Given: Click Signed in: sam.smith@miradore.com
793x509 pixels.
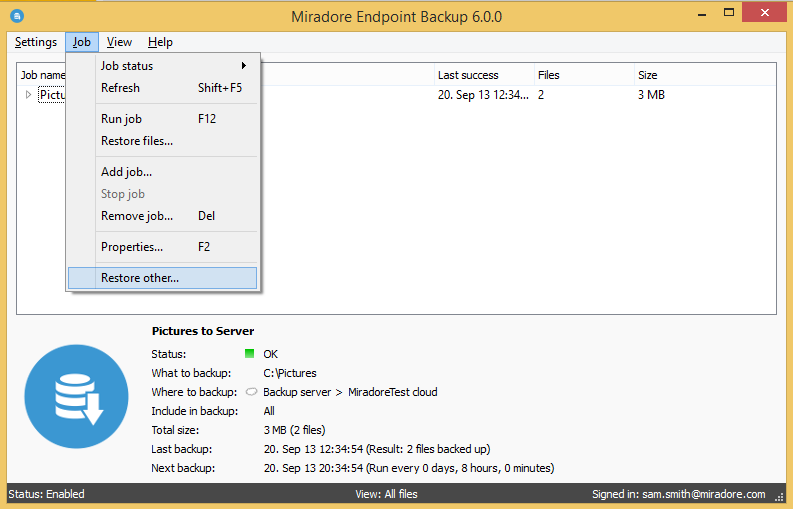Looking at the screenshot, I should click(x=679, y=494).
